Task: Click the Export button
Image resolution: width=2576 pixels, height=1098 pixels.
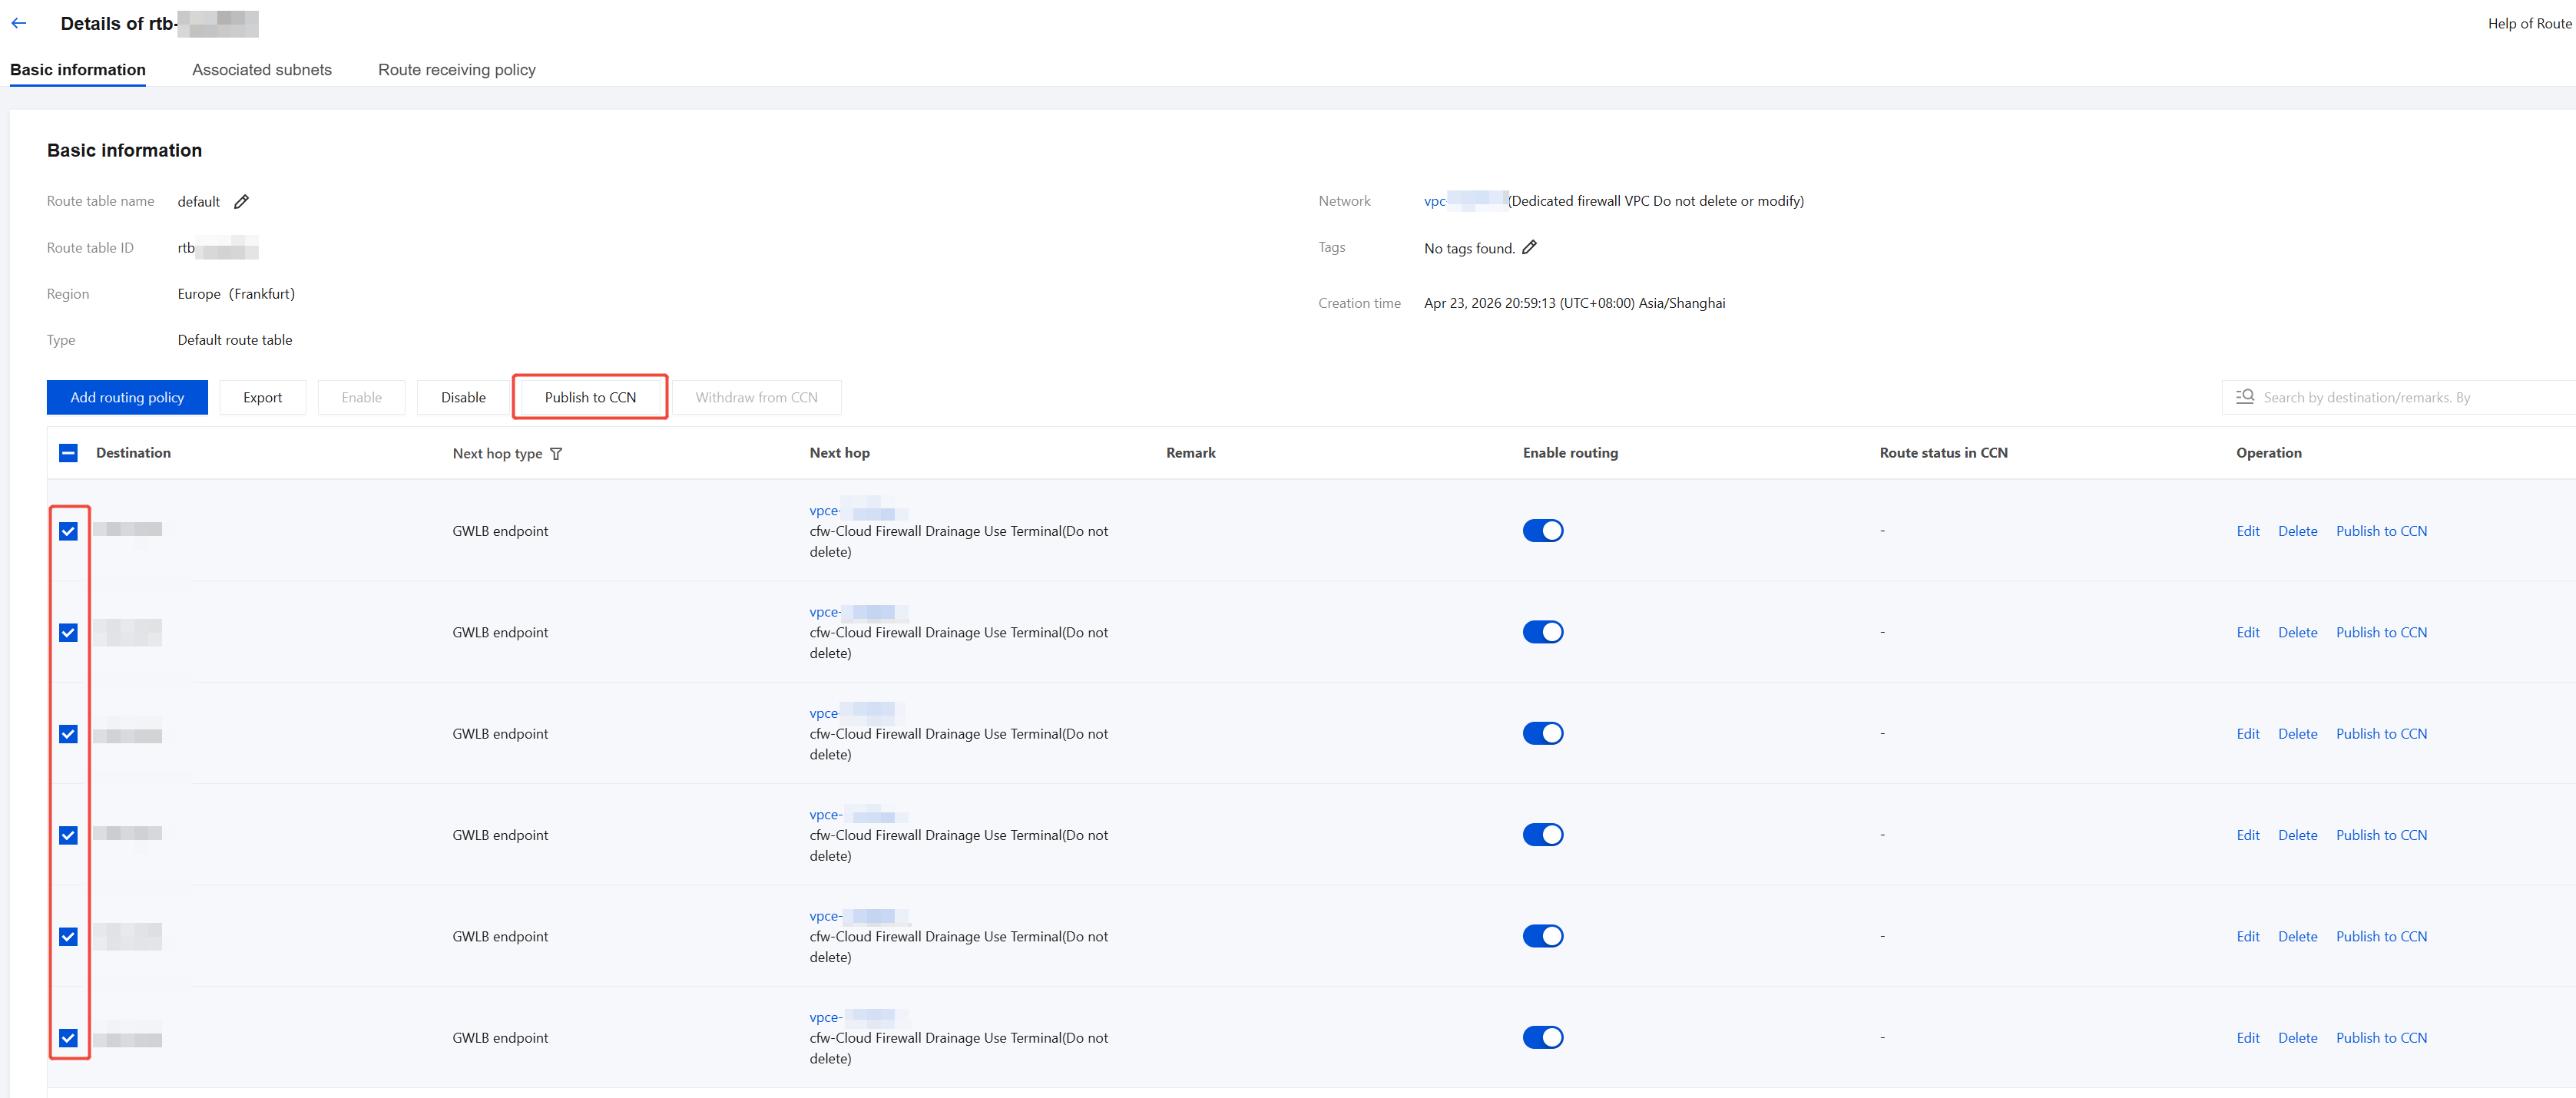Action: click(263, 397)
